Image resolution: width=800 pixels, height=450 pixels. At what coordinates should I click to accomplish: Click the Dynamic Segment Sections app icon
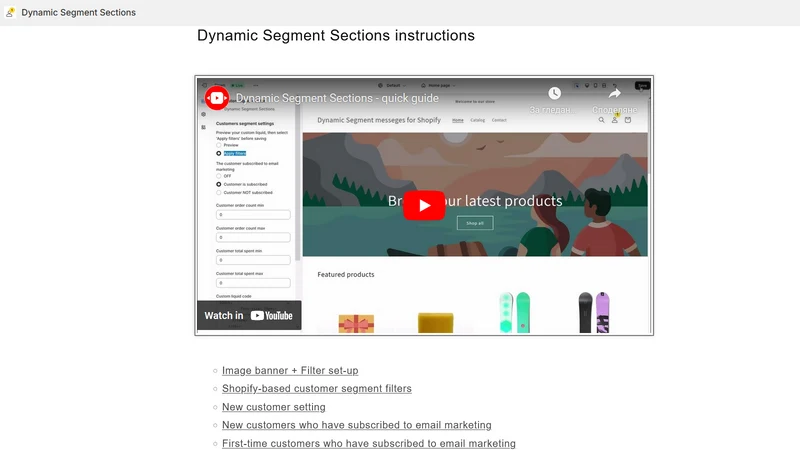(10, 12)
